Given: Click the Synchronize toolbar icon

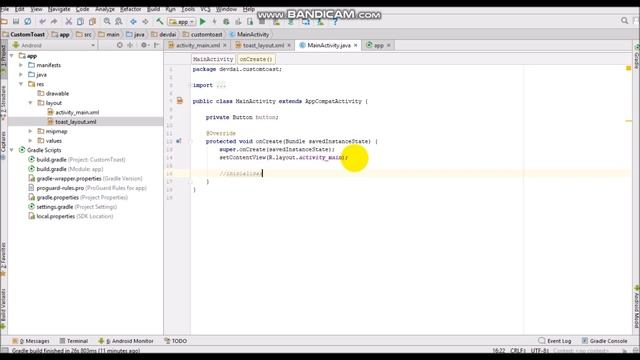Looking at the screenshot, I should pyautogui.click(x=28, y=21).
